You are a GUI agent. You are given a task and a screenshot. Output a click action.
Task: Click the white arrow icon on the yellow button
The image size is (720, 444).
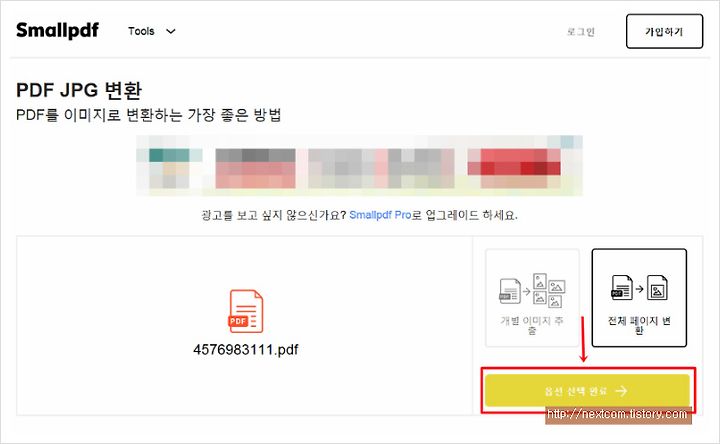[621, 391]
